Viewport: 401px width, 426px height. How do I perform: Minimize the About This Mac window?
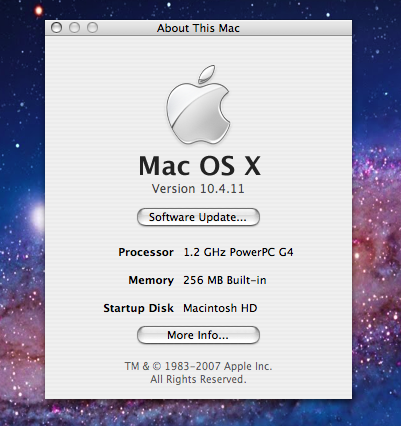tap(74, 28)
